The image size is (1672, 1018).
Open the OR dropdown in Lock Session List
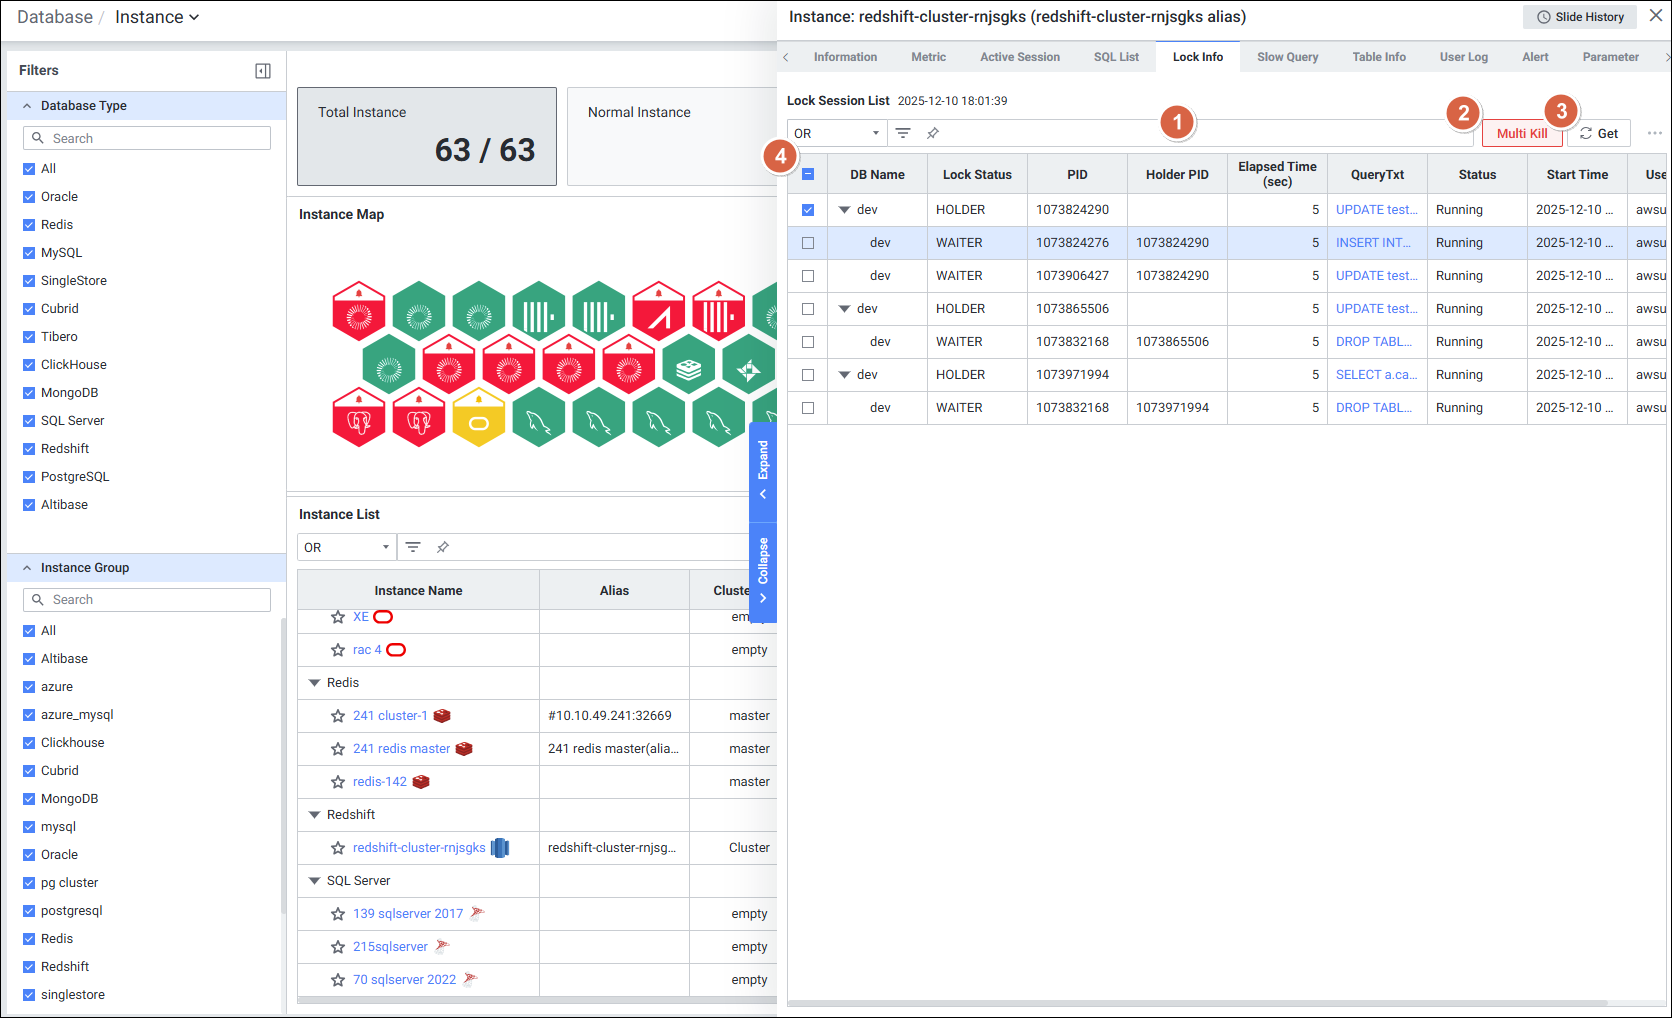(x=836, y=133)
